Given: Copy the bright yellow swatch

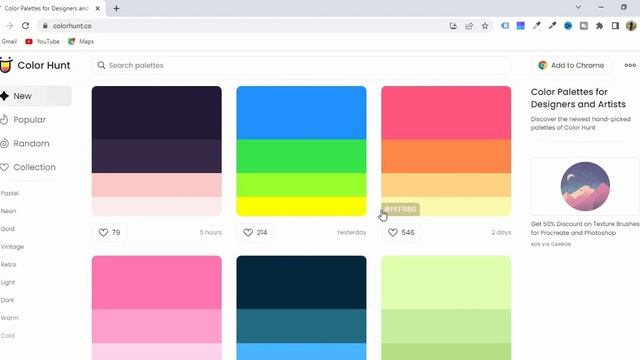Looking at the screenshot, I should pos(301,207).
